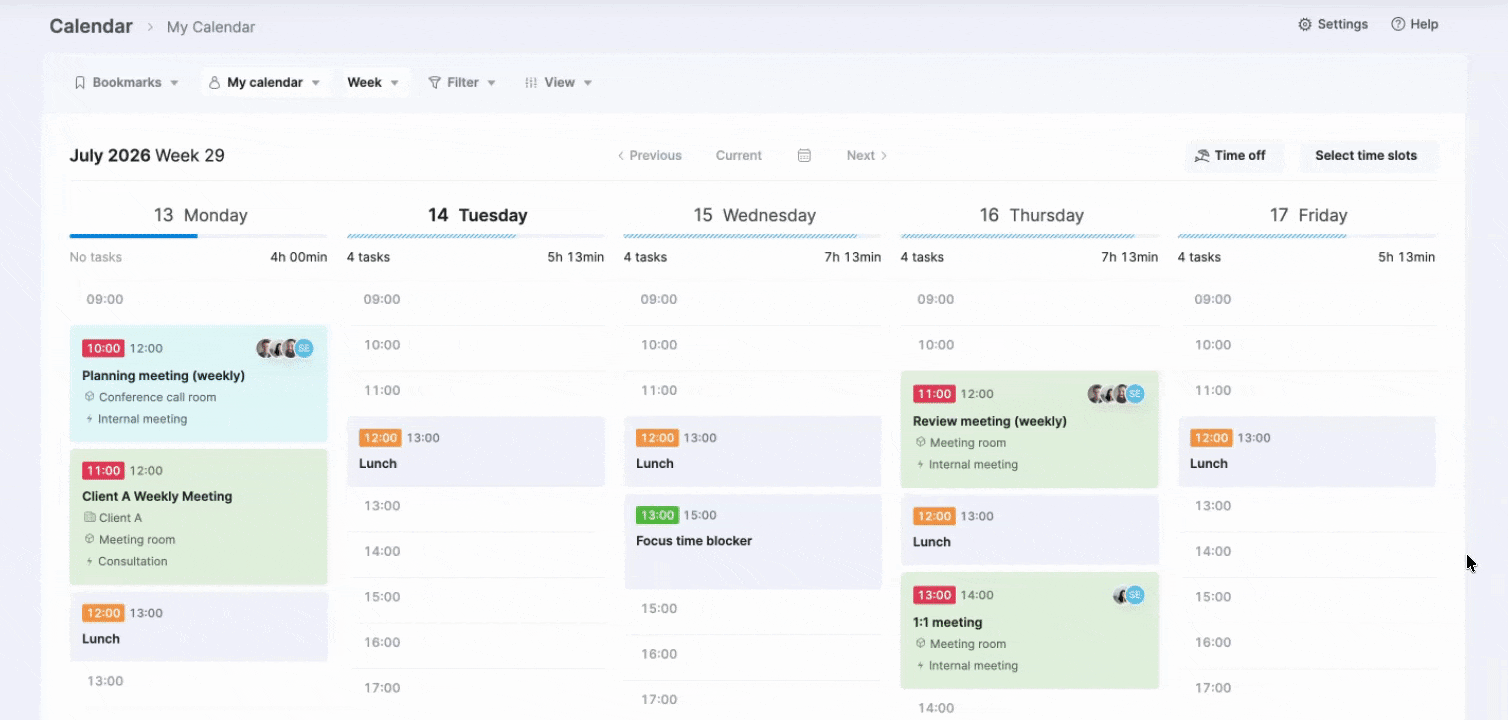
Task: Click the Time off beach umbrella icon
Action: coord(1202,155)
